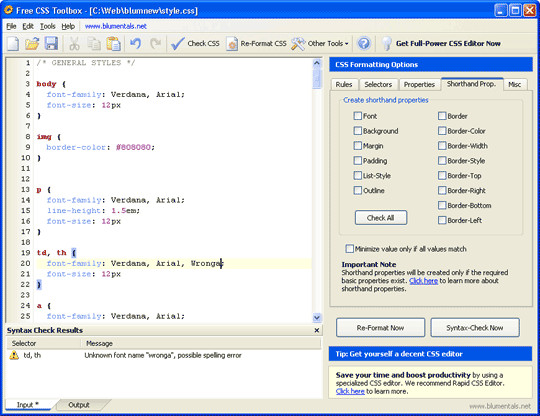Toggle Minimize value only if all values match

(x=350, y=249)
